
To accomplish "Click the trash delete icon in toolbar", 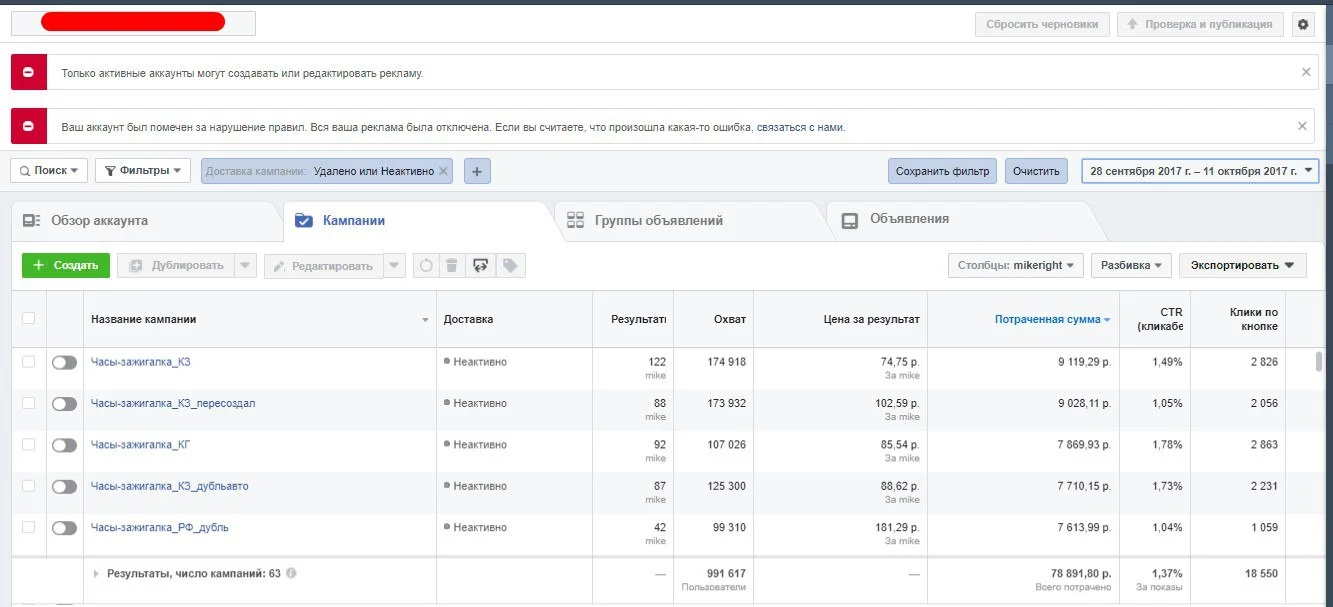I will pyautogui.click(x=452, y=265).
